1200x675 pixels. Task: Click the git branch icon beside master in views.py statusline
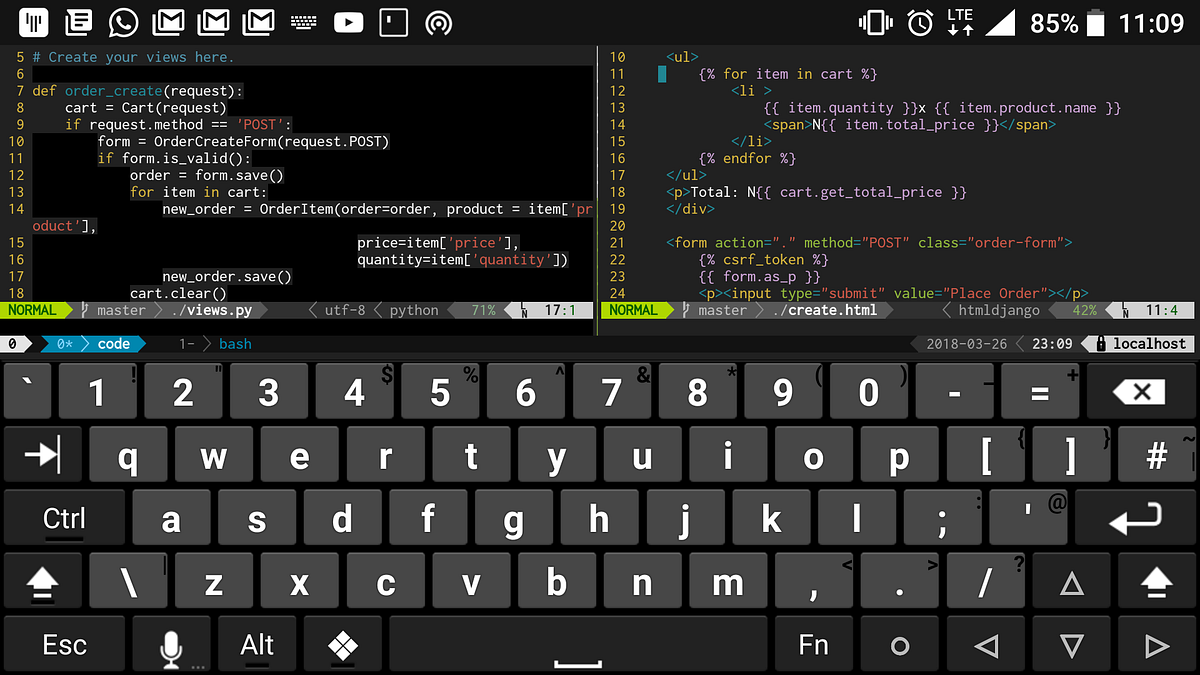pyautogui.click(x=87, y=310)
